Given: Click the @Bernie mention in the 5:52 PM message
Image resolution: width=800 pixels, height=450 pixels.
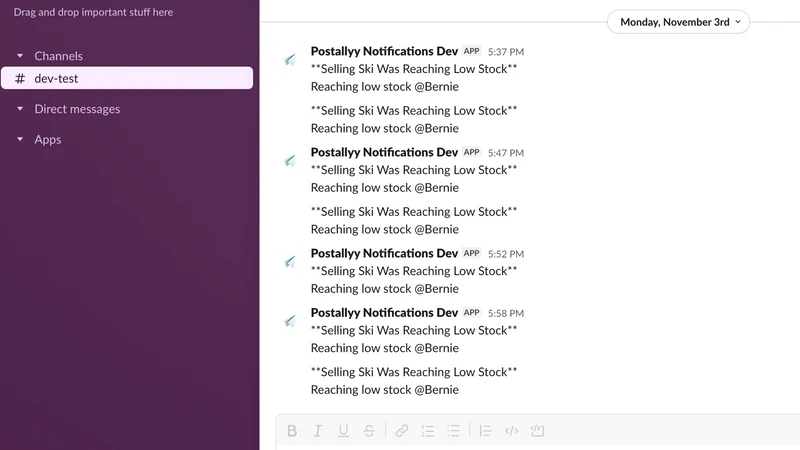Looking at the screenshot, I should (436, 289).
